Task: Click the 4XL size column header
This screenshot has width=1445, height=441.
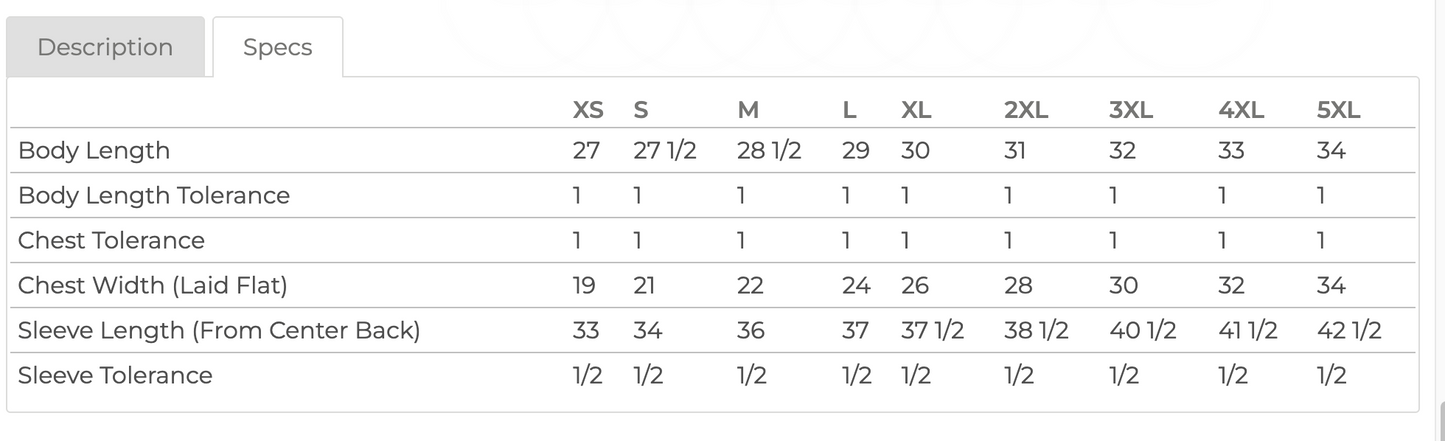Action: (1241, 110)
